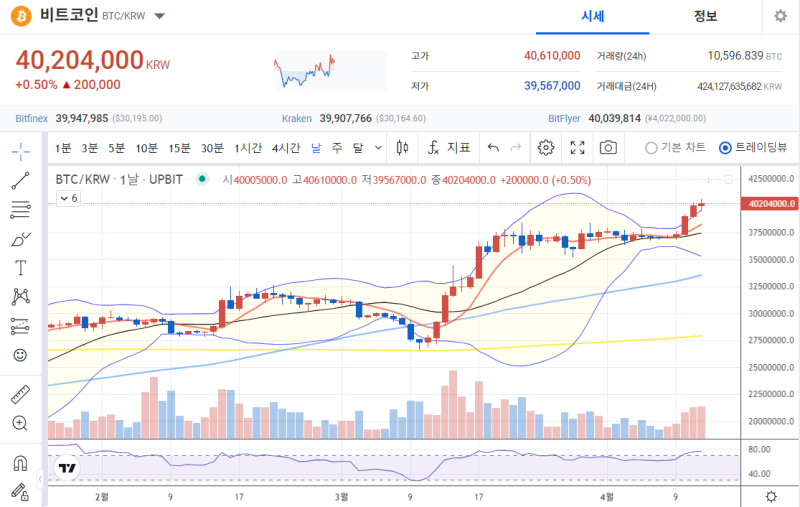Click the Bitcoin logo icon
This screenshot has height=507, width=800.
point(21,16)
